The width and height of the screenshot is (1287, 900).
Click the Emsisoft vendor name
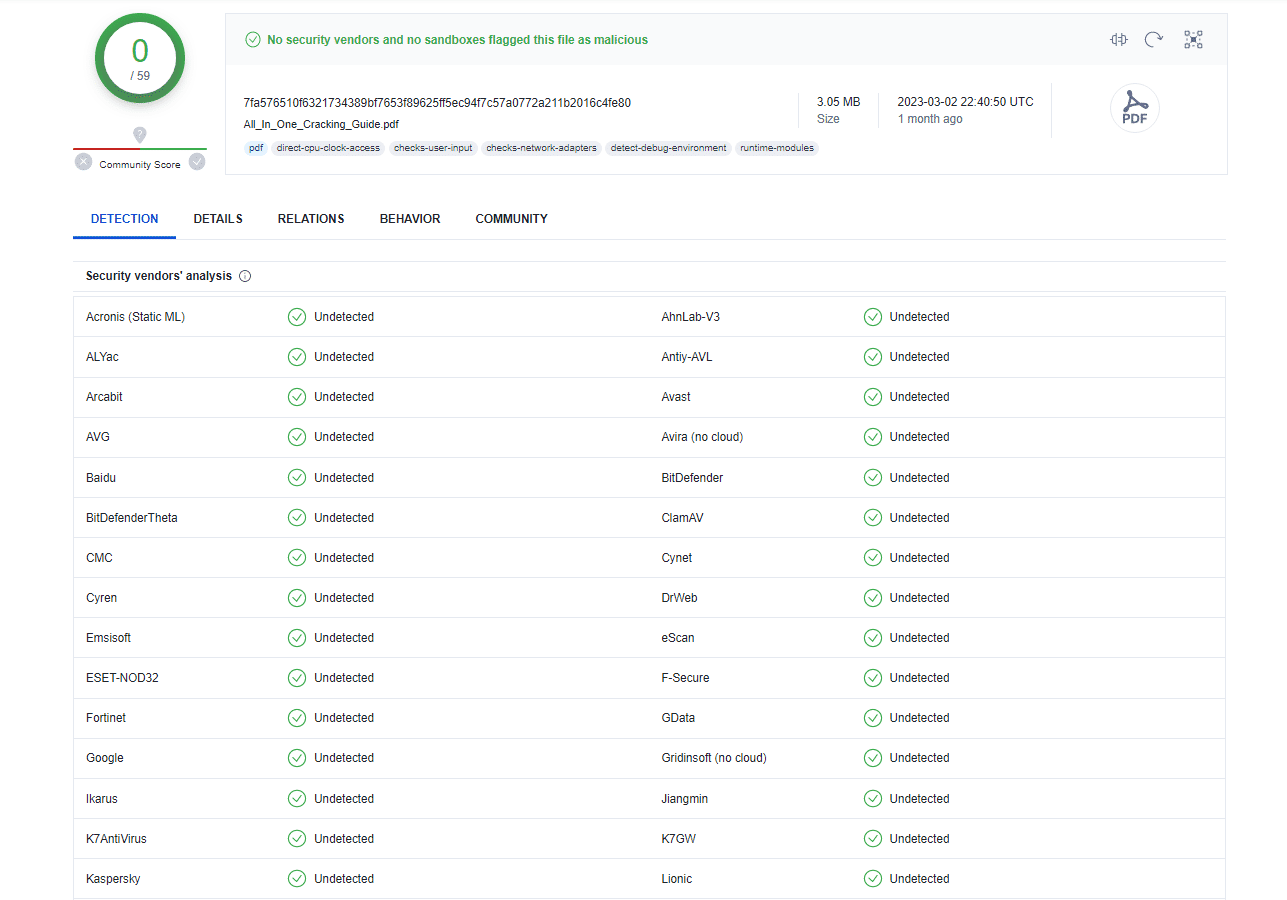click(108, 638)
